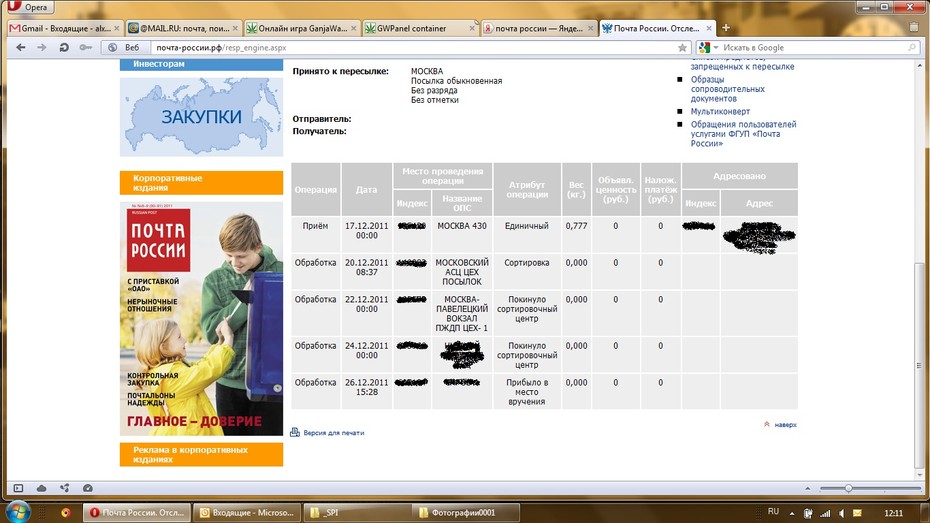Click the scroll-up arrow near zoom slider
Screen dimensions: 930x523
point(807,488)
